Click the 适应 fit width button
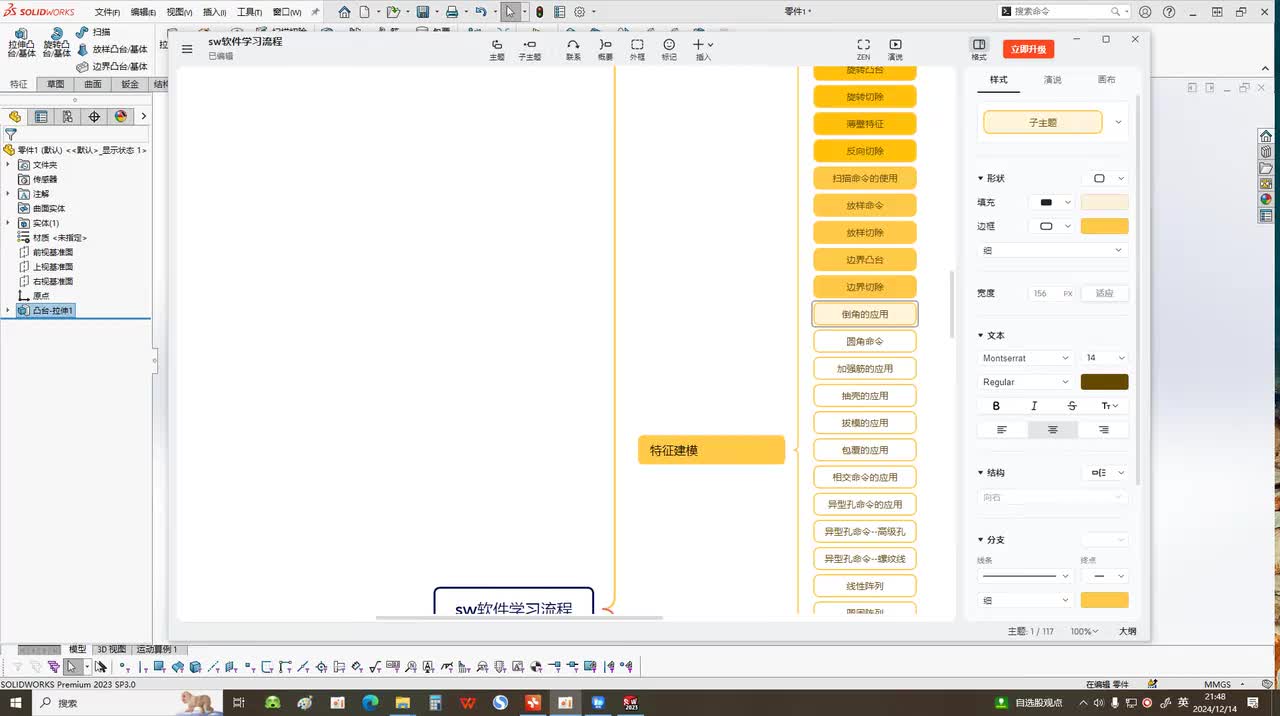Screen dimensions: 1280x716 [x=1104, y=293]
